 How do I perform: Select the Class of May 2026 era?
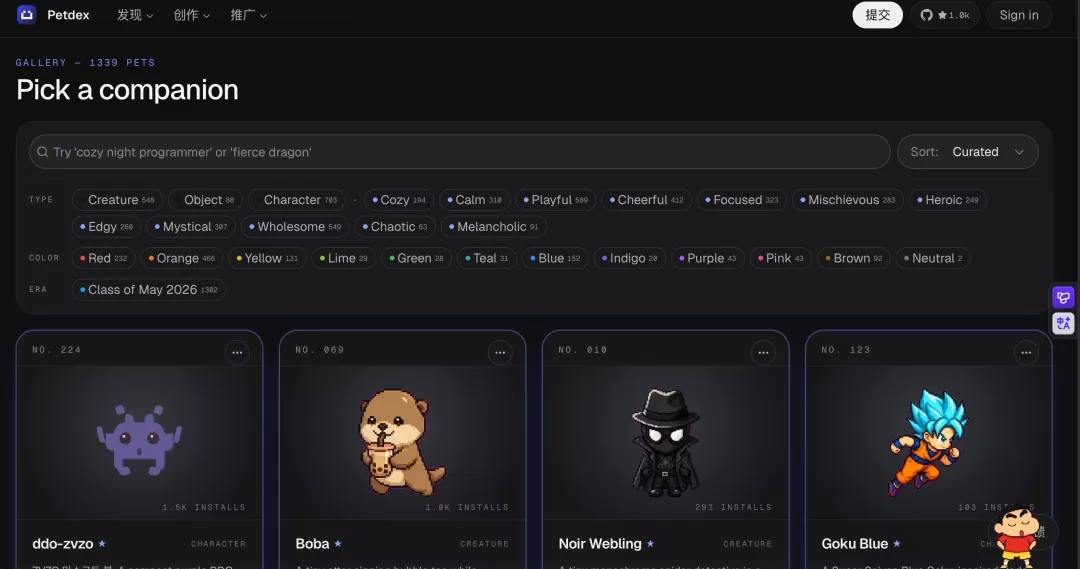pos(149,290)
